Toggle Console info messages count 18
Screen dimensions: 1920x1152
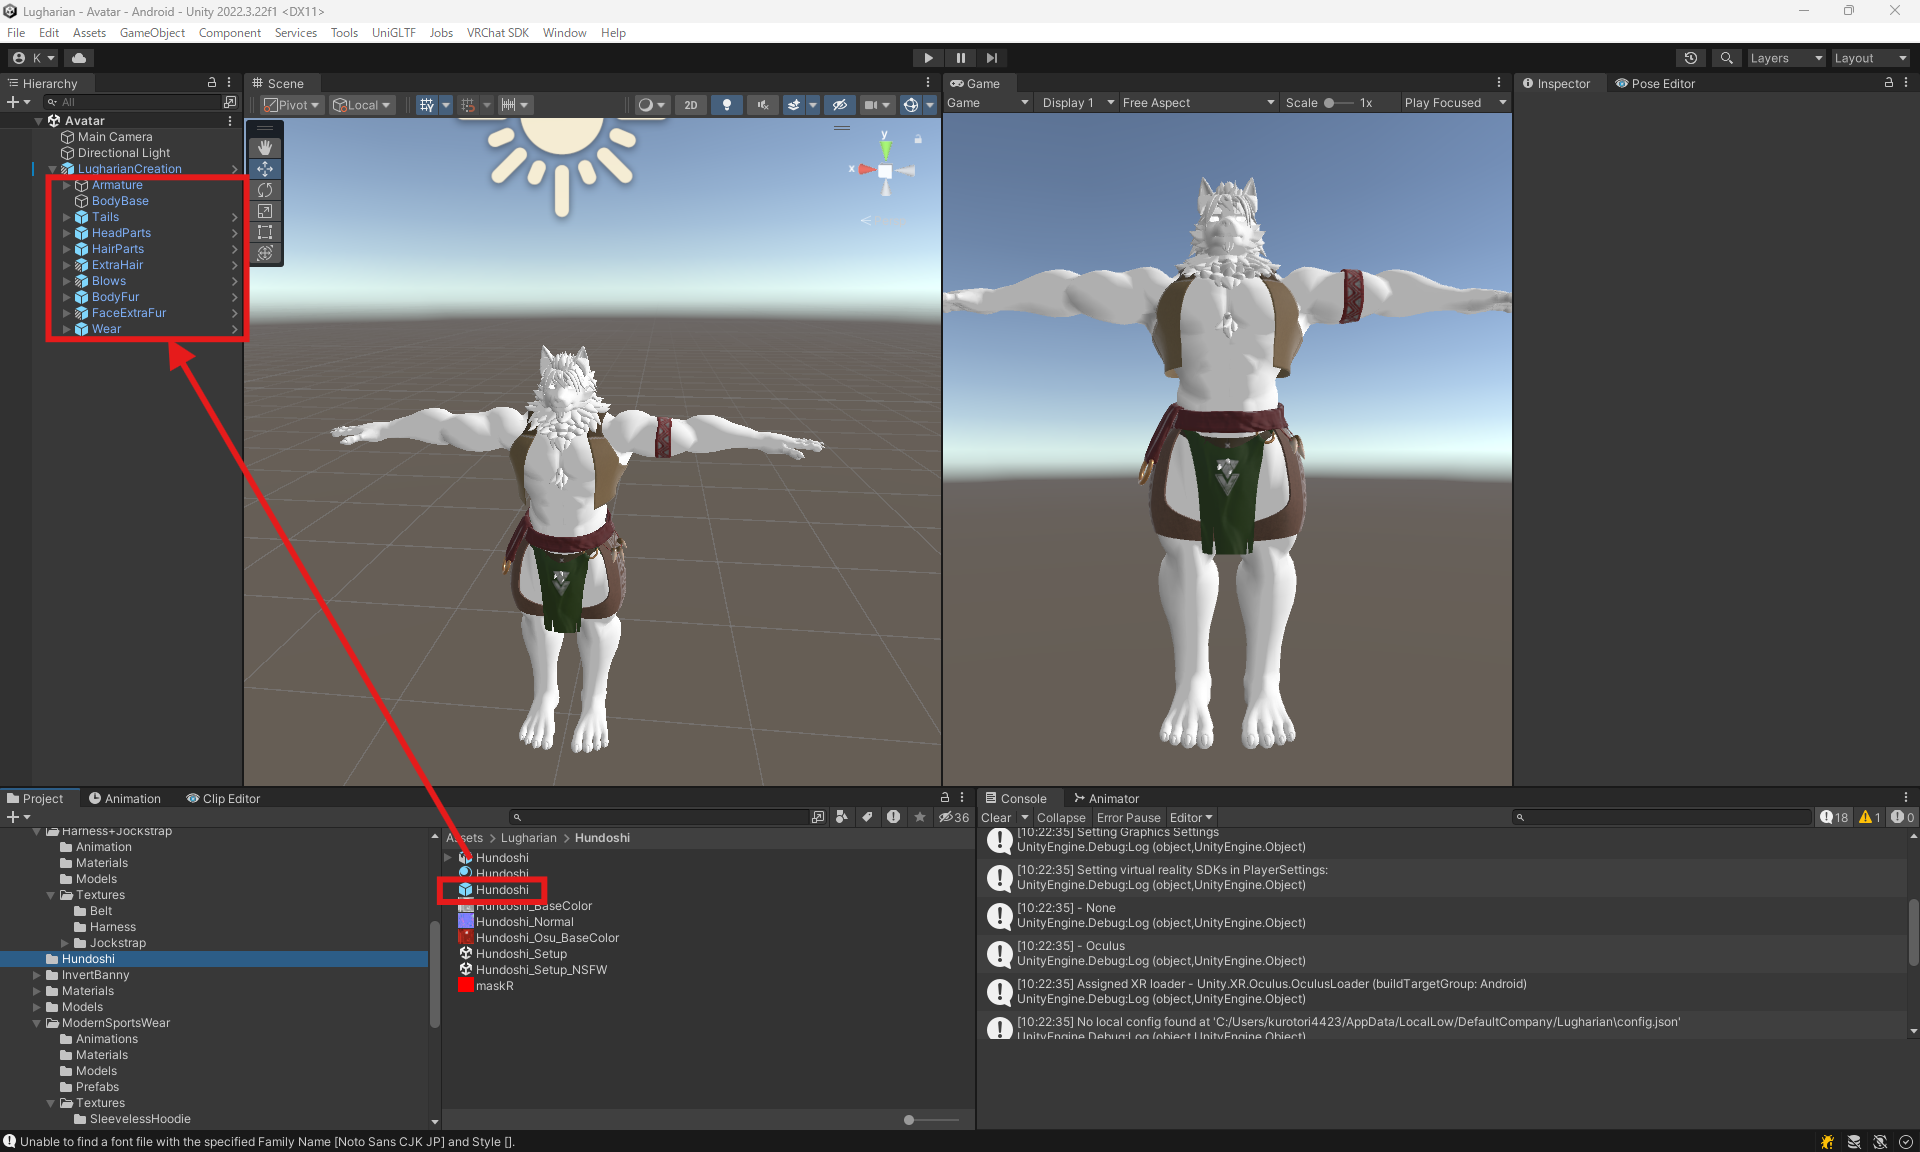click(x=1835, y=817)
